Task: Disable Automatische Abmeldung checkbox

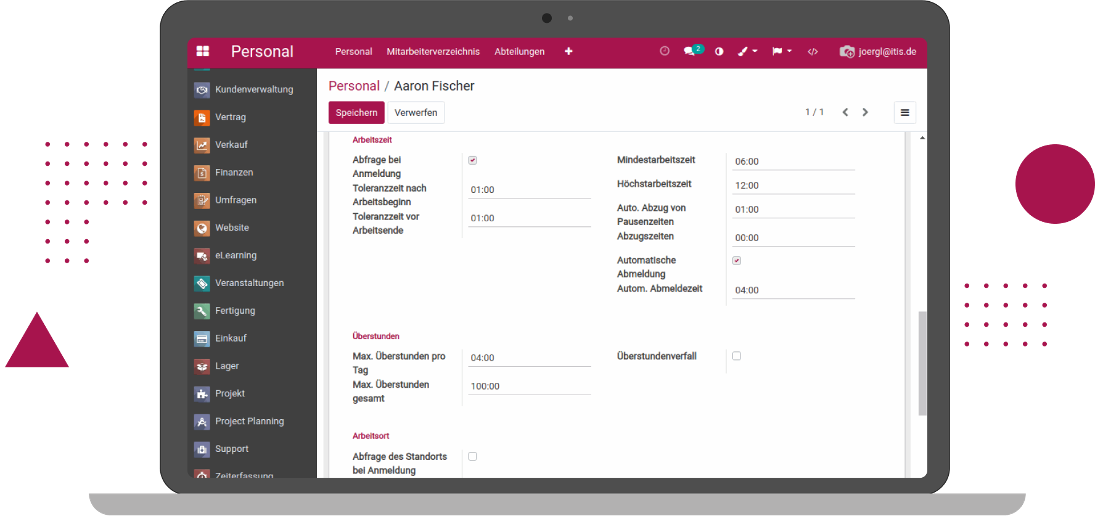Action: 737,261
